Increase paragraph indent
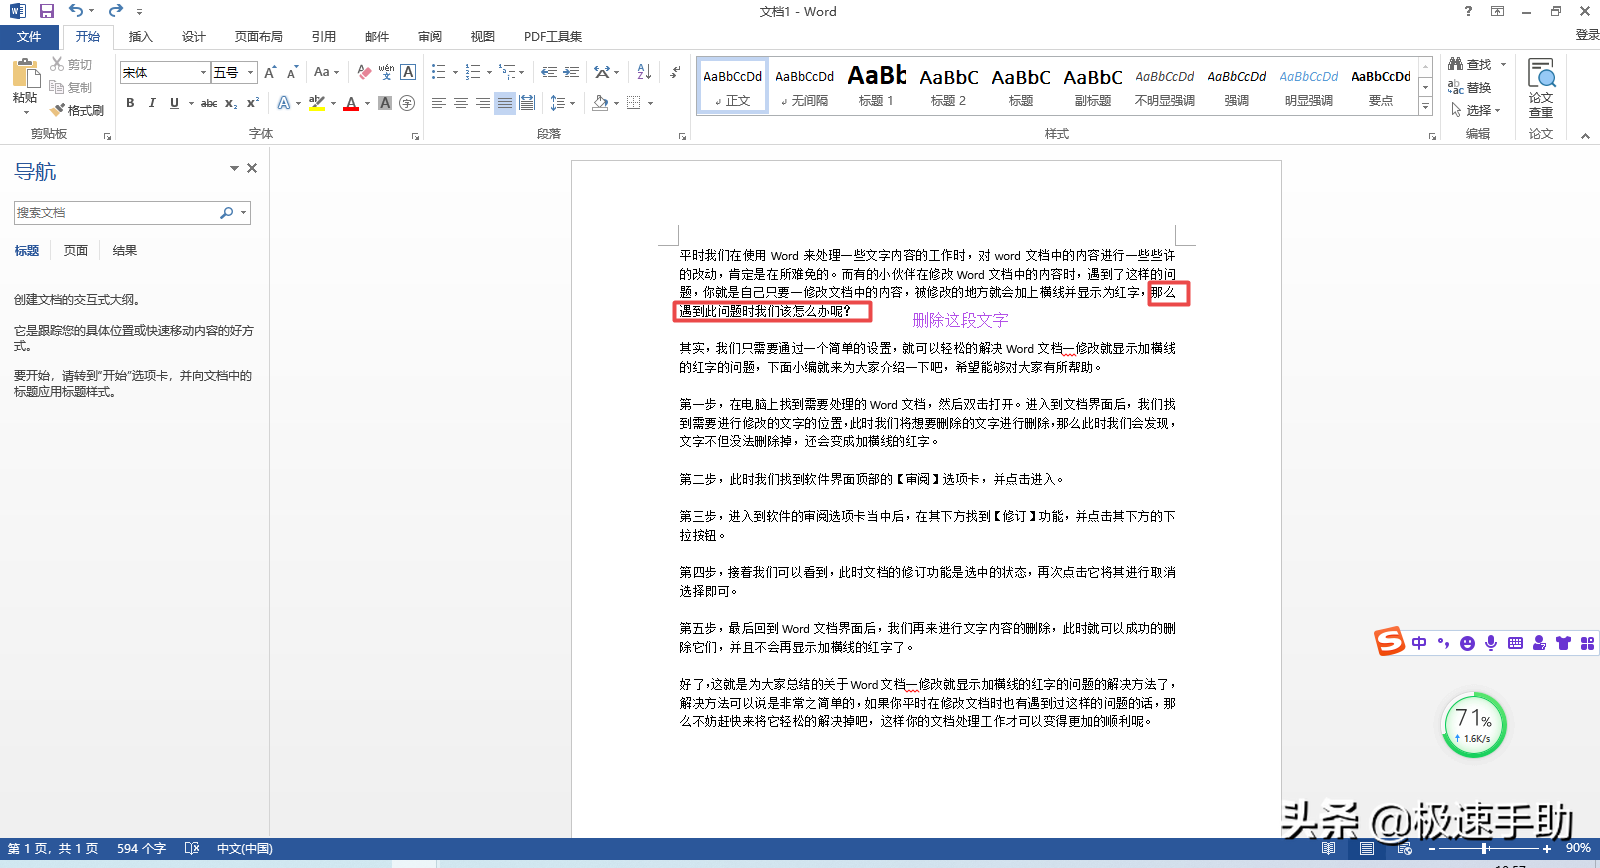The height and width of the screenshot is (868, 1600). (571, 72)
